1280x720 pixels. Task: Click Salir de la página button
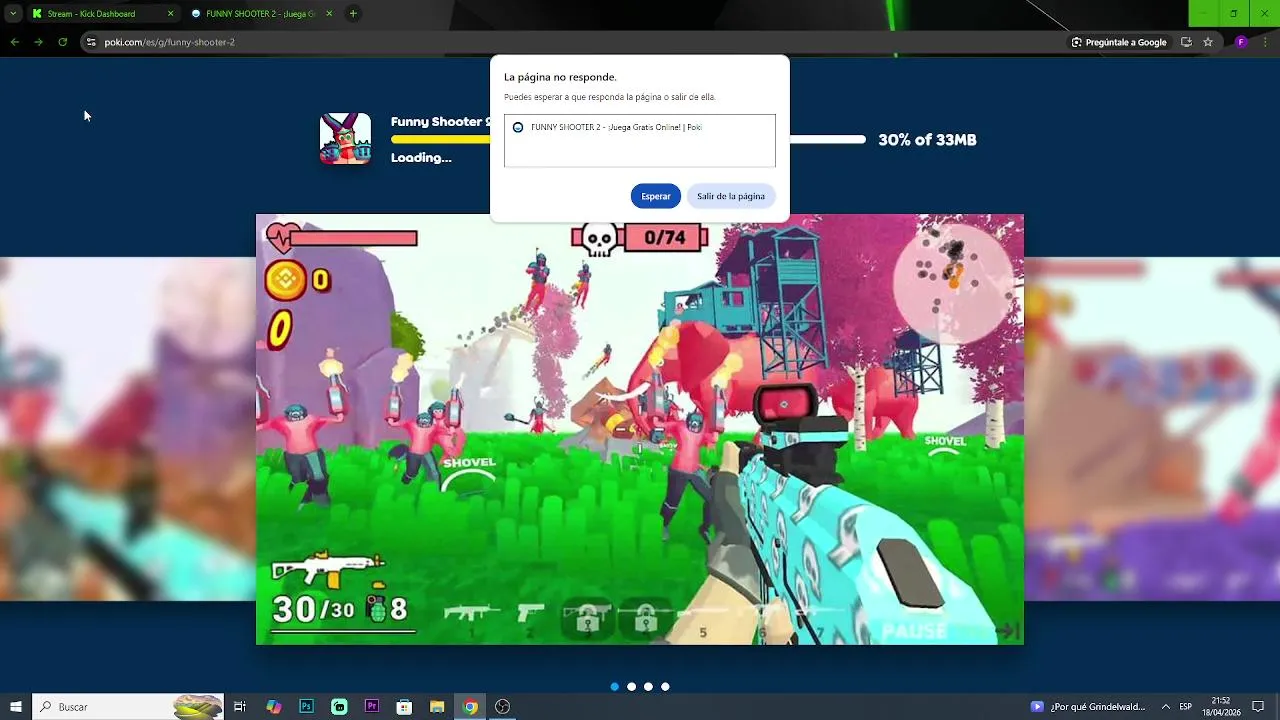click(731, 196)
